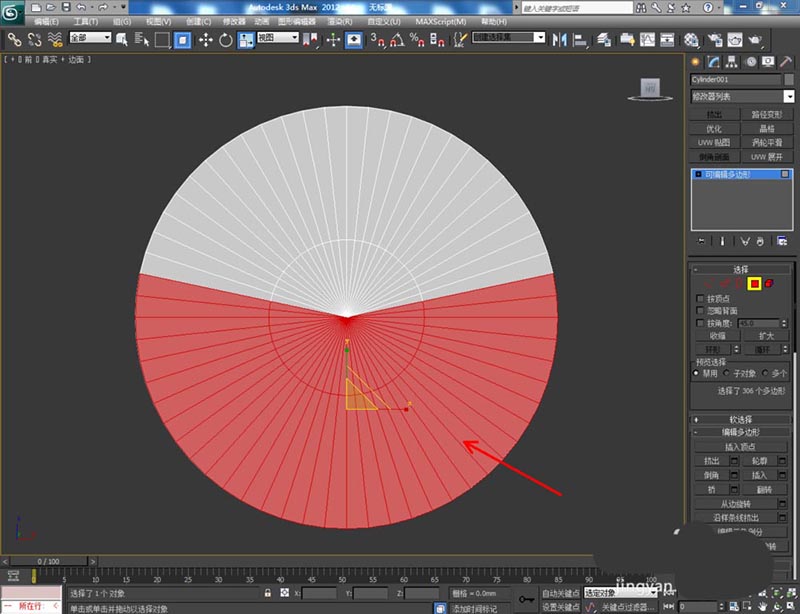Open the Utilities hammer panel icon
Image resolution: width=800 pixels, height=614 pixels.
tap(783, 62)
